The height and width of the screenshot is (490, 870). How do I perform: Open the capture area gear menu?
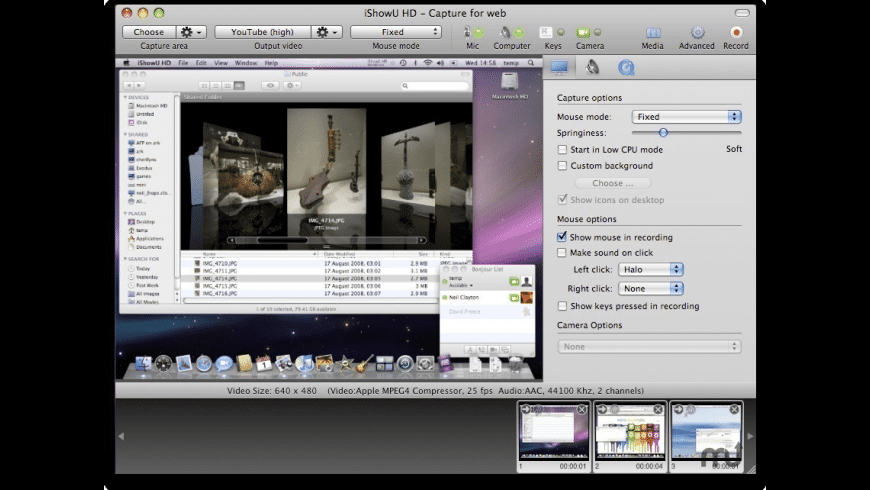189,32
